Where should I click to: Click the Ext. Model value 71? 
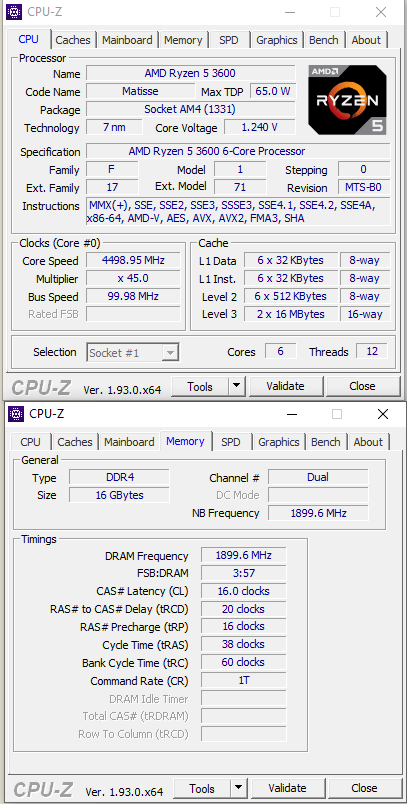click(x=240, y=187)
